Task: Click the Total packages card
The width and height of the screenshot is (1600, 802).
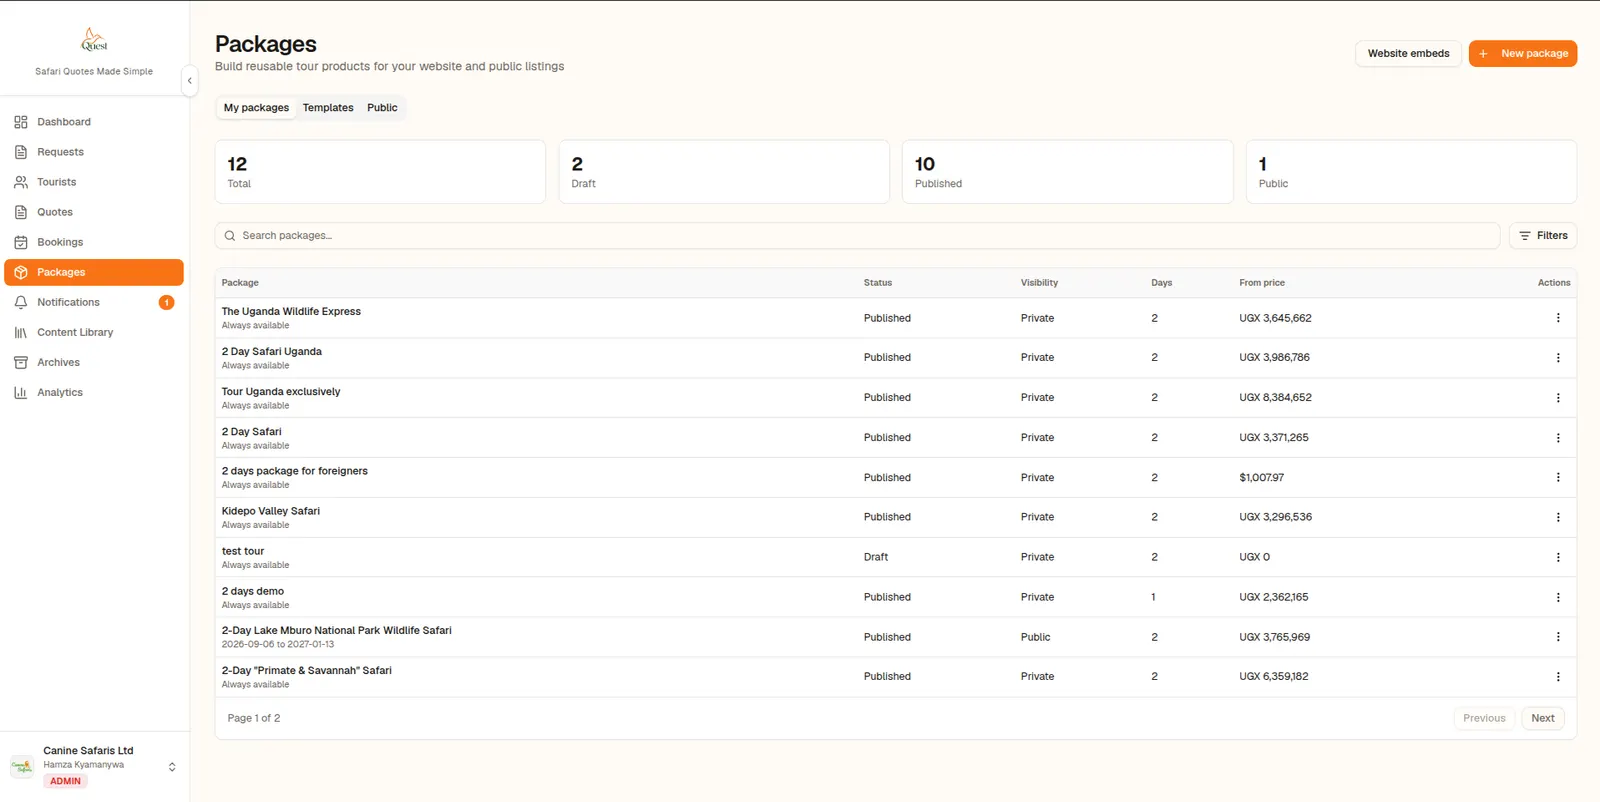Action: (x=380, y=172)
